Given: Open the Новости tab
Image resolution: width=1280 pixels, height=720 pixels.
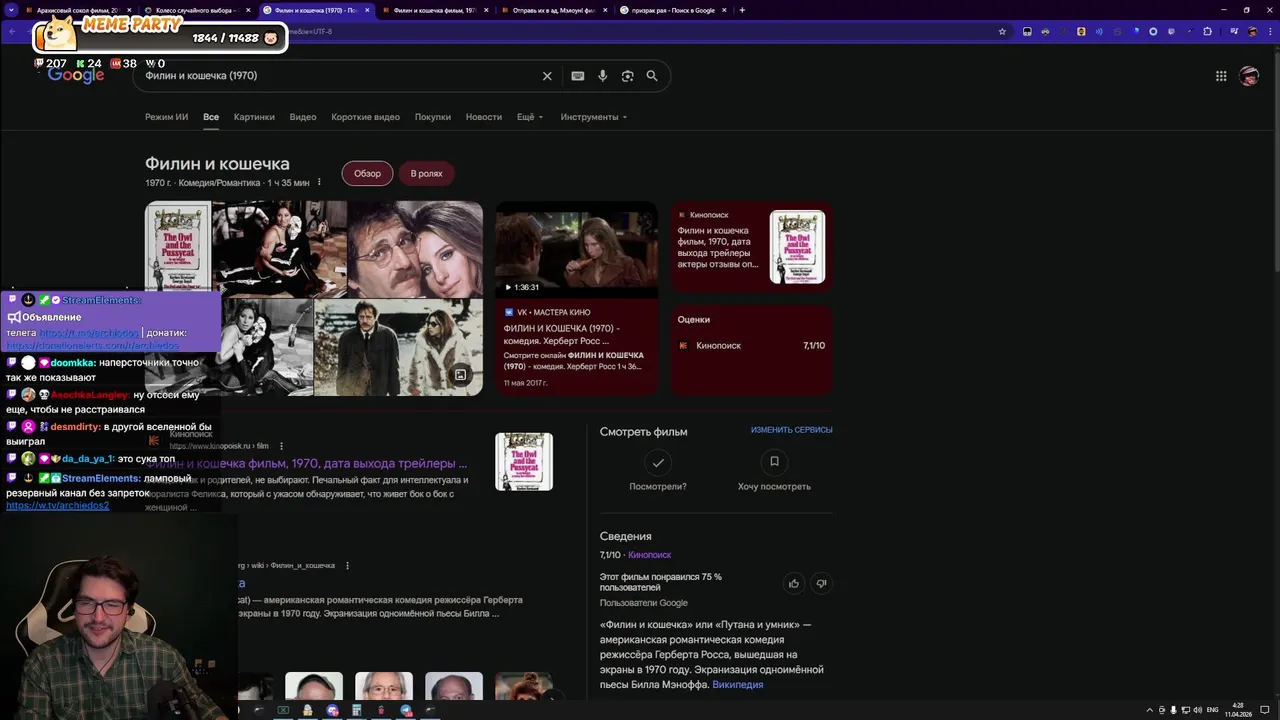Looking at the screenshot, I should (x=484, y=117).
